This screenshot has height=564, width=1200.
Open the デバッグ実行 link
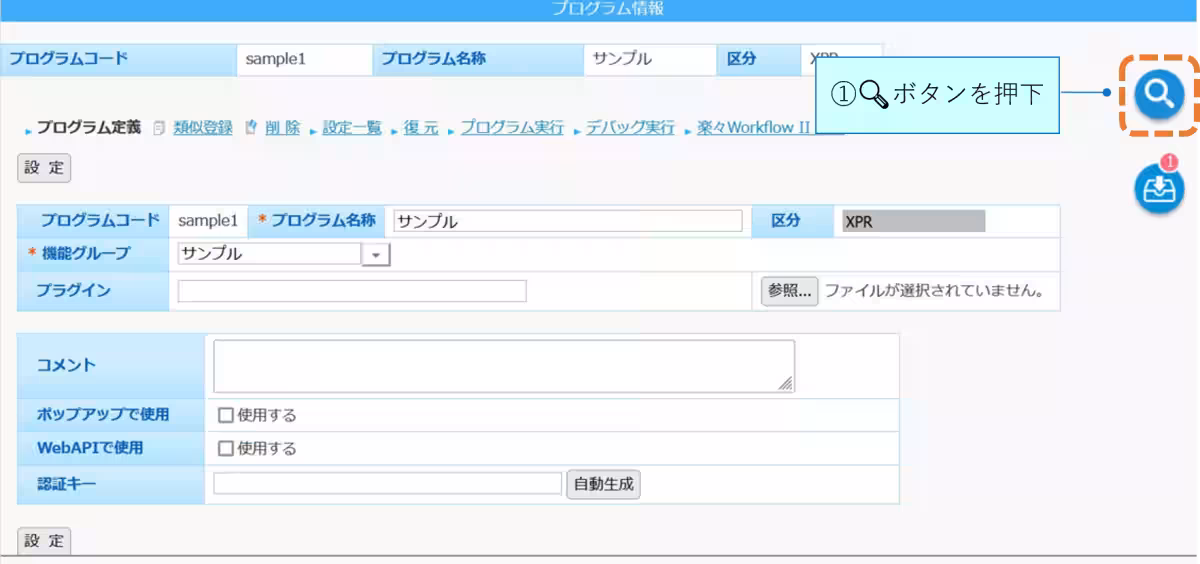(630, 128)
